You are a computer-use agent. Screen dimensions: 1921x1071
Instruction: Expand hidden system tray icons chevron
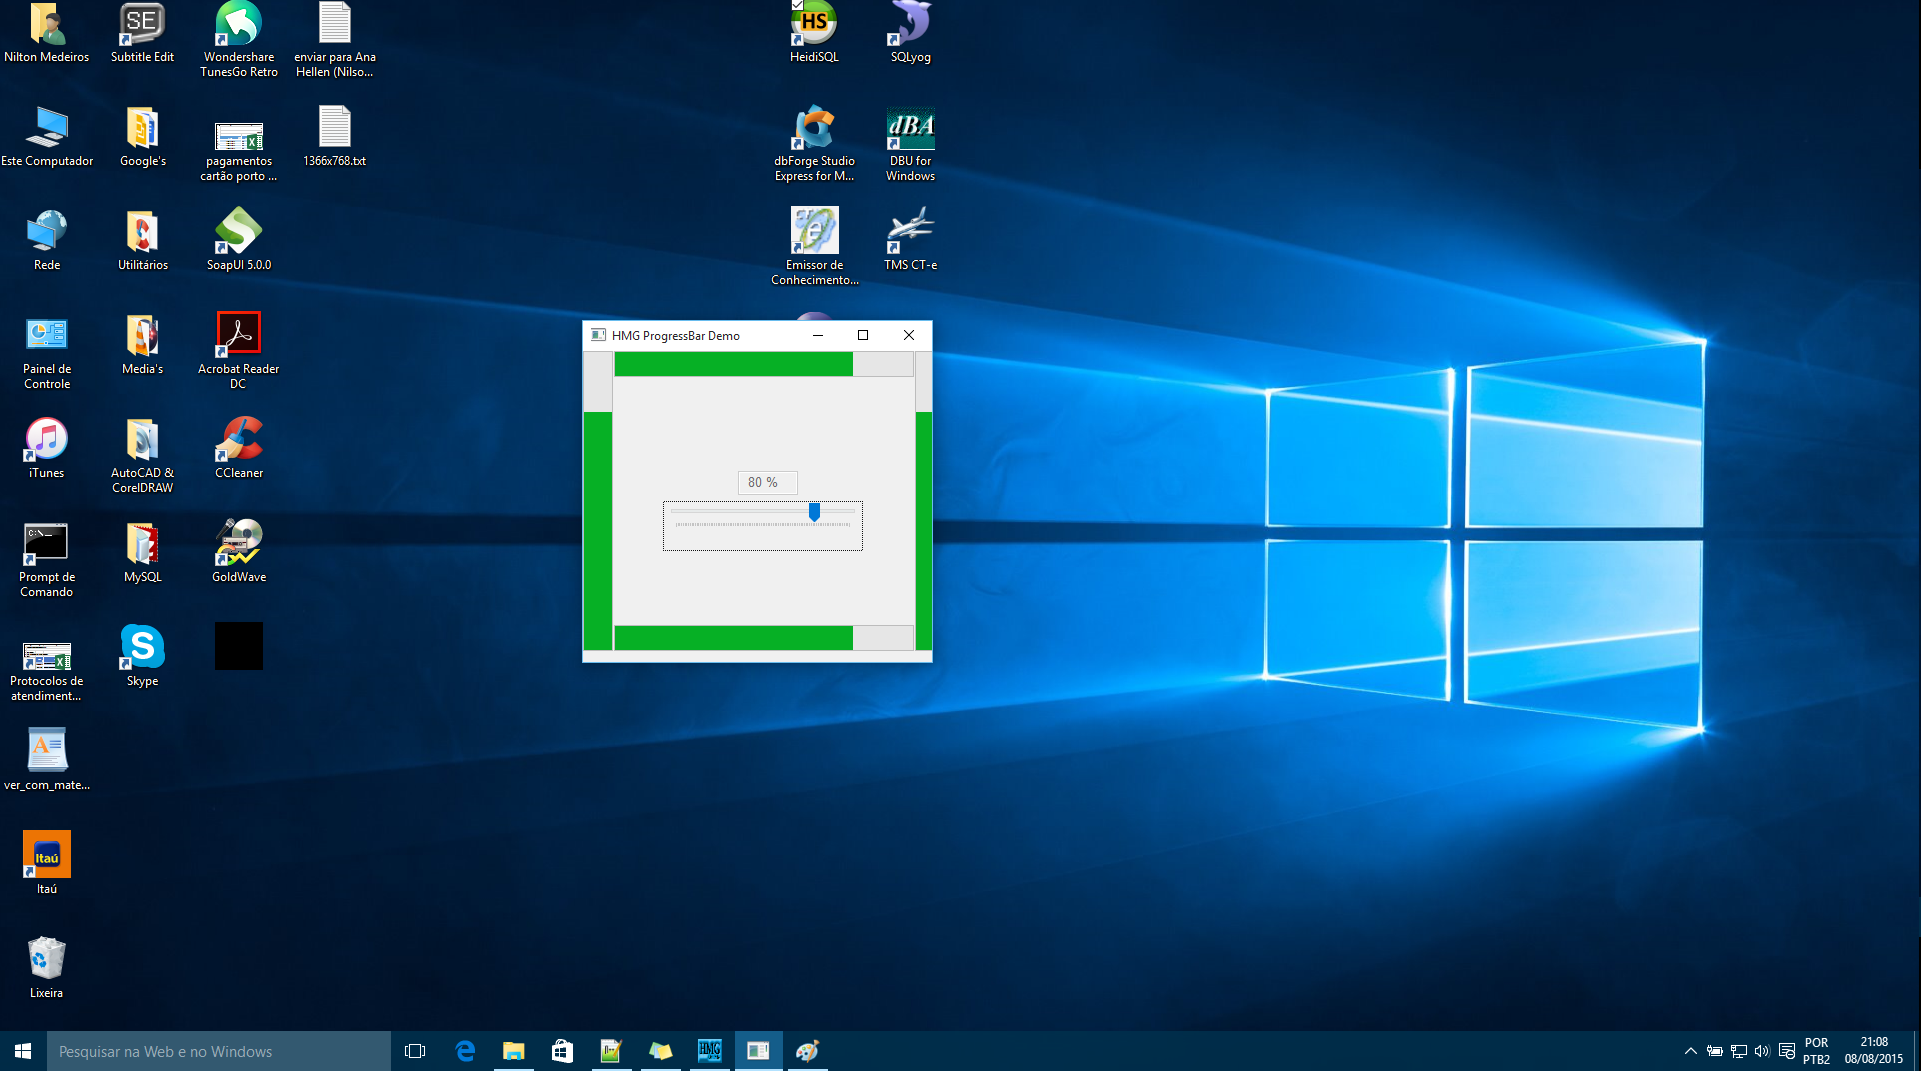tap(1690, 1051)
